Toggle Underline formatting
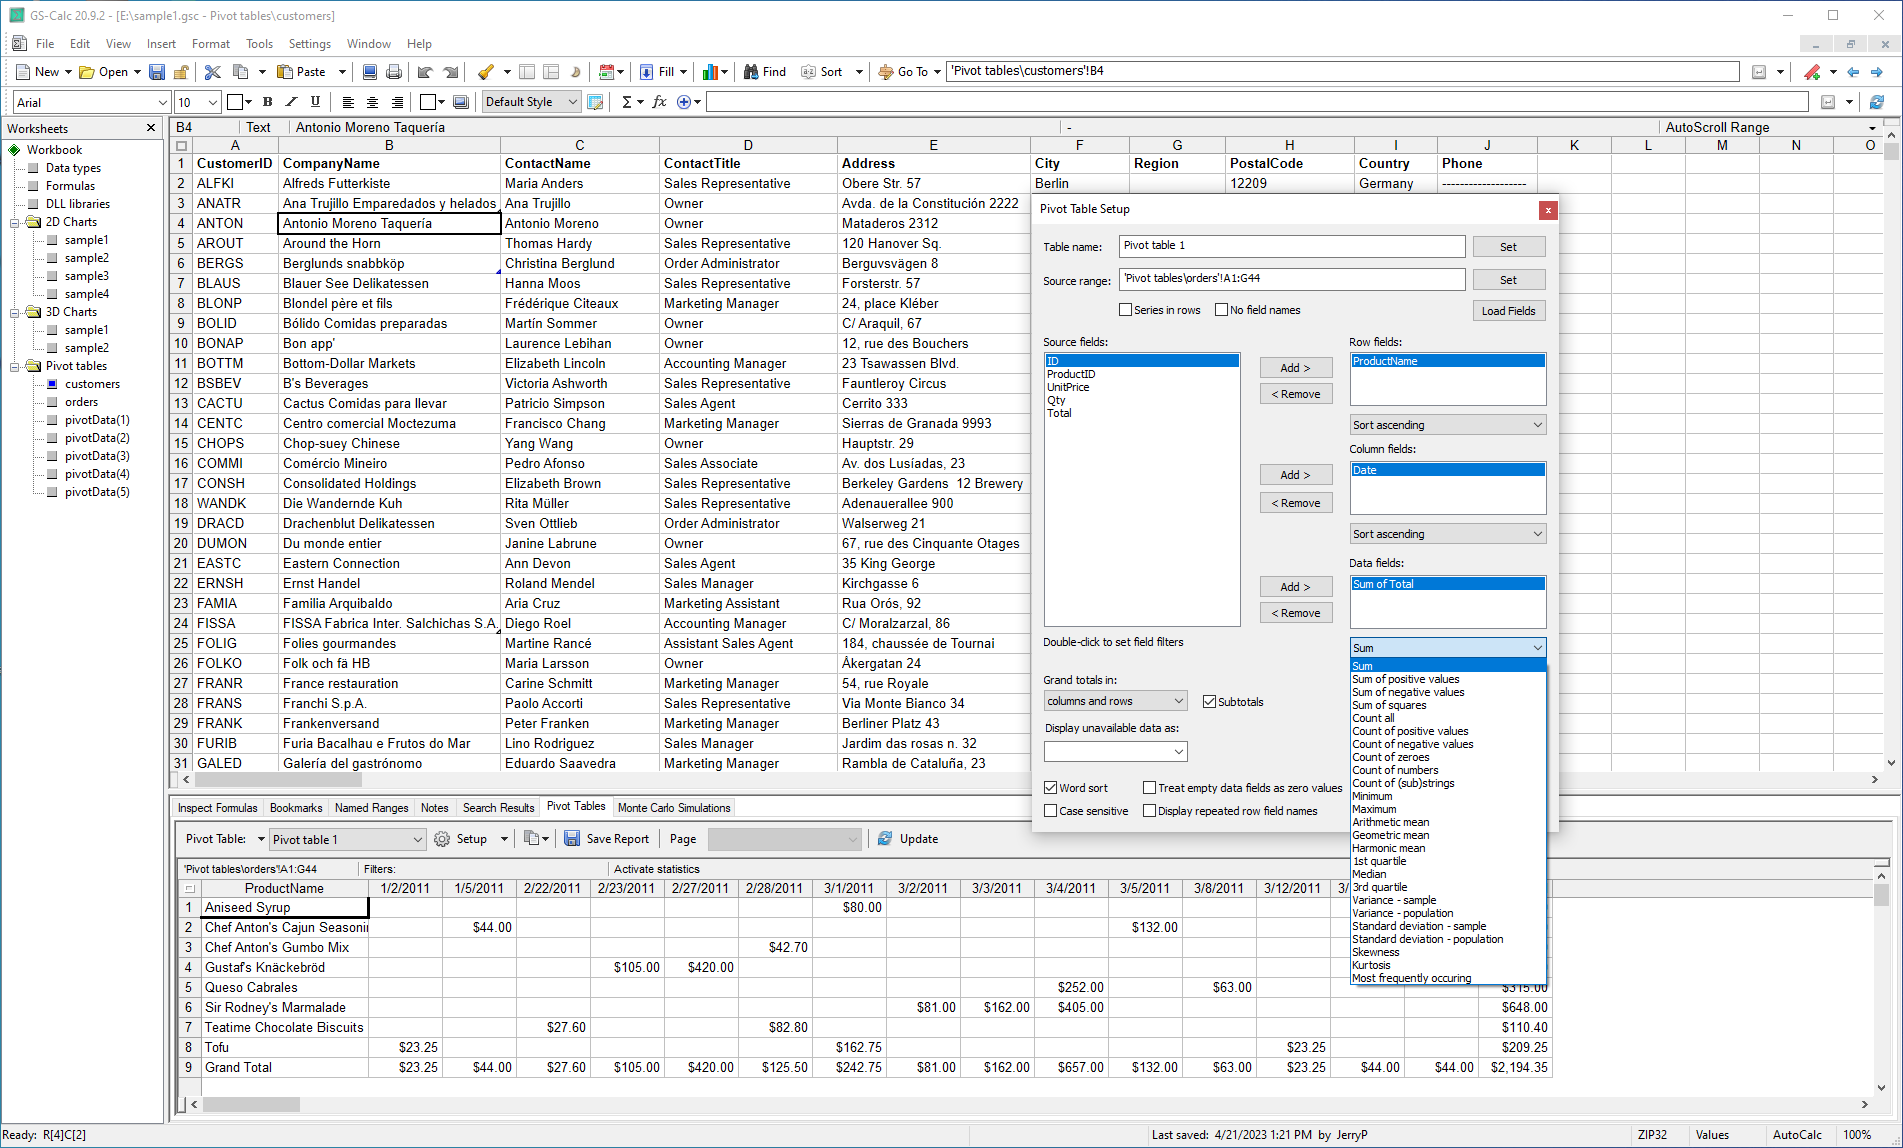 (x=315, y=102)
